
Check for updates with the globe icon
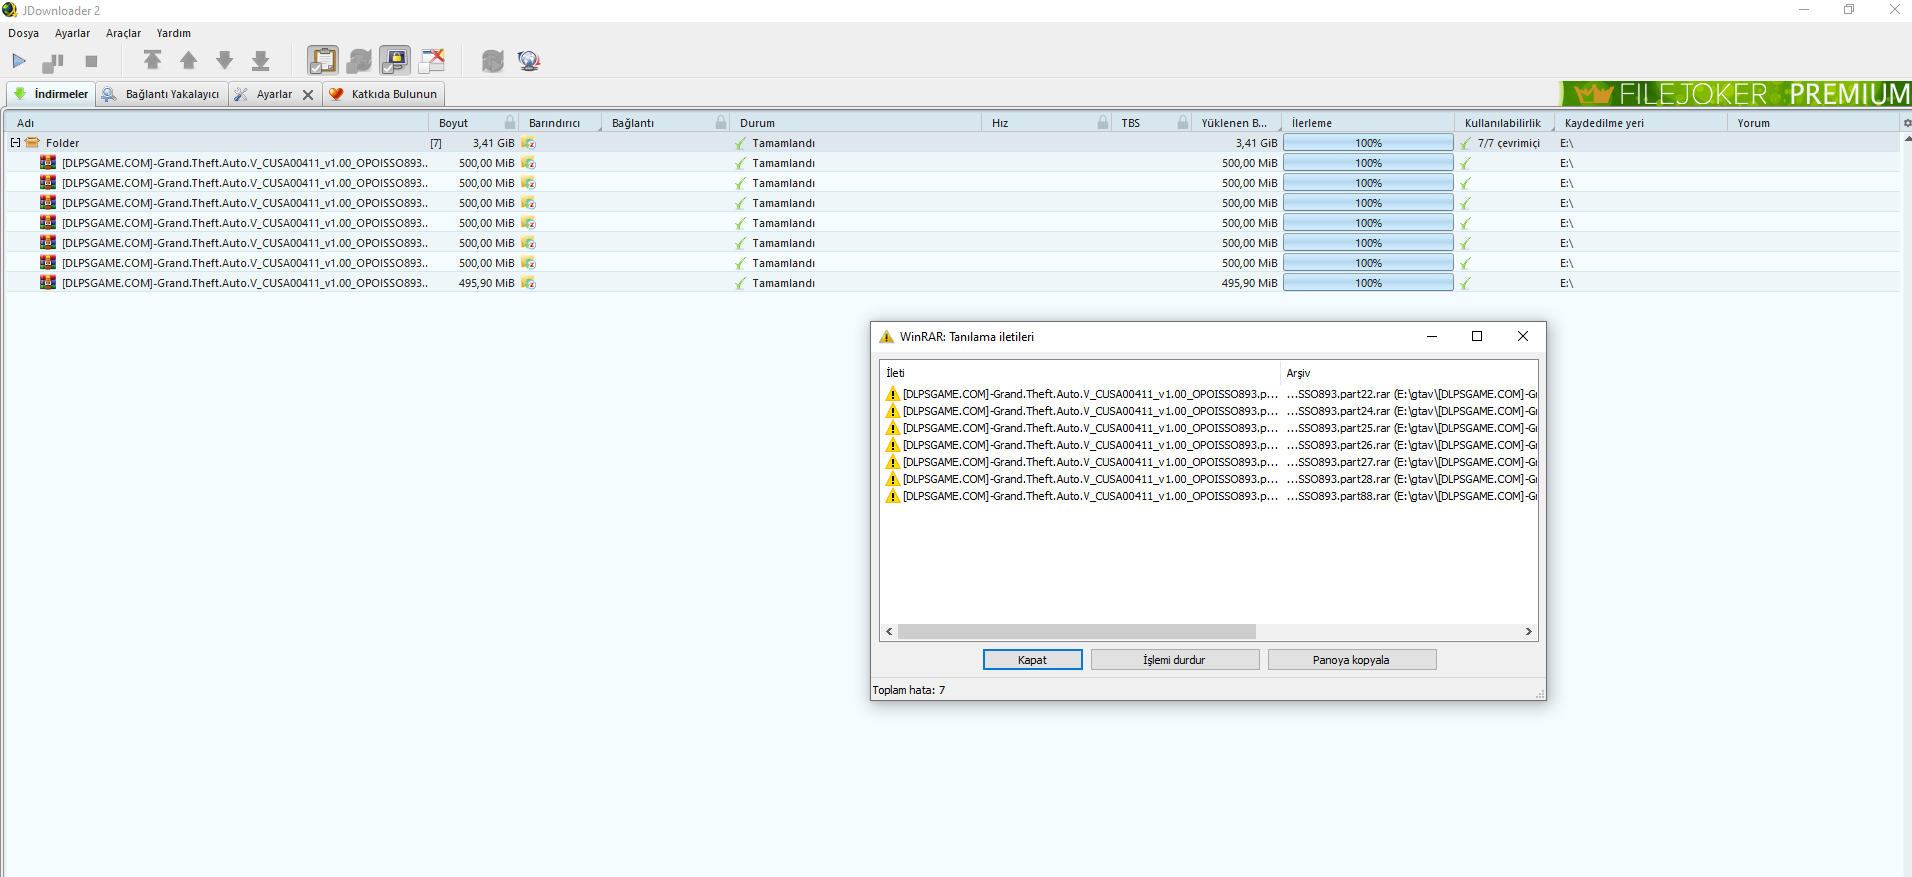click(x=529, y=61)
